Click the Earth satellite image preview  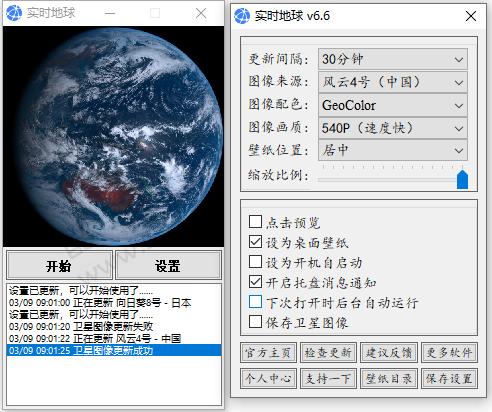pos(113,137)
